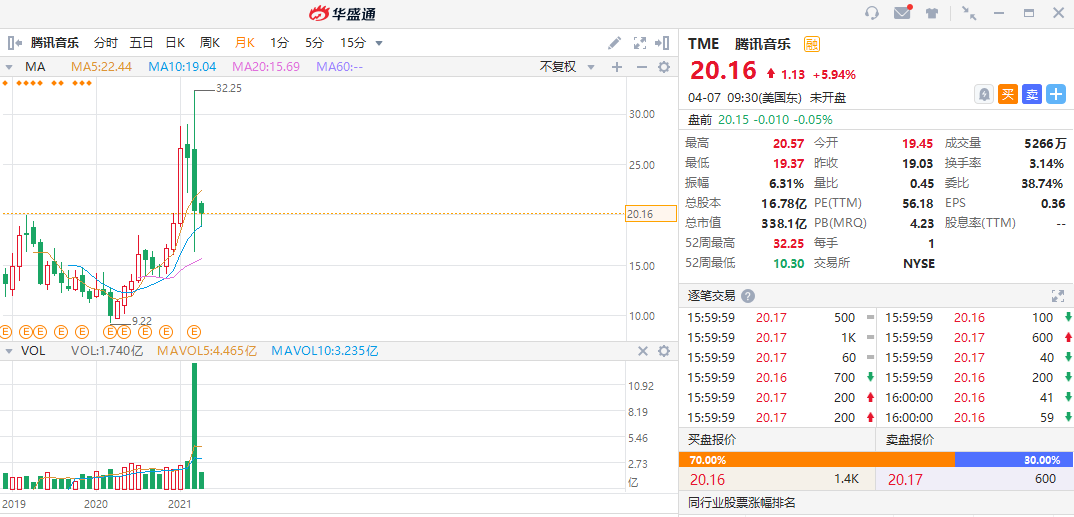Zoom in the K-line chart with plus

(616, 66)
